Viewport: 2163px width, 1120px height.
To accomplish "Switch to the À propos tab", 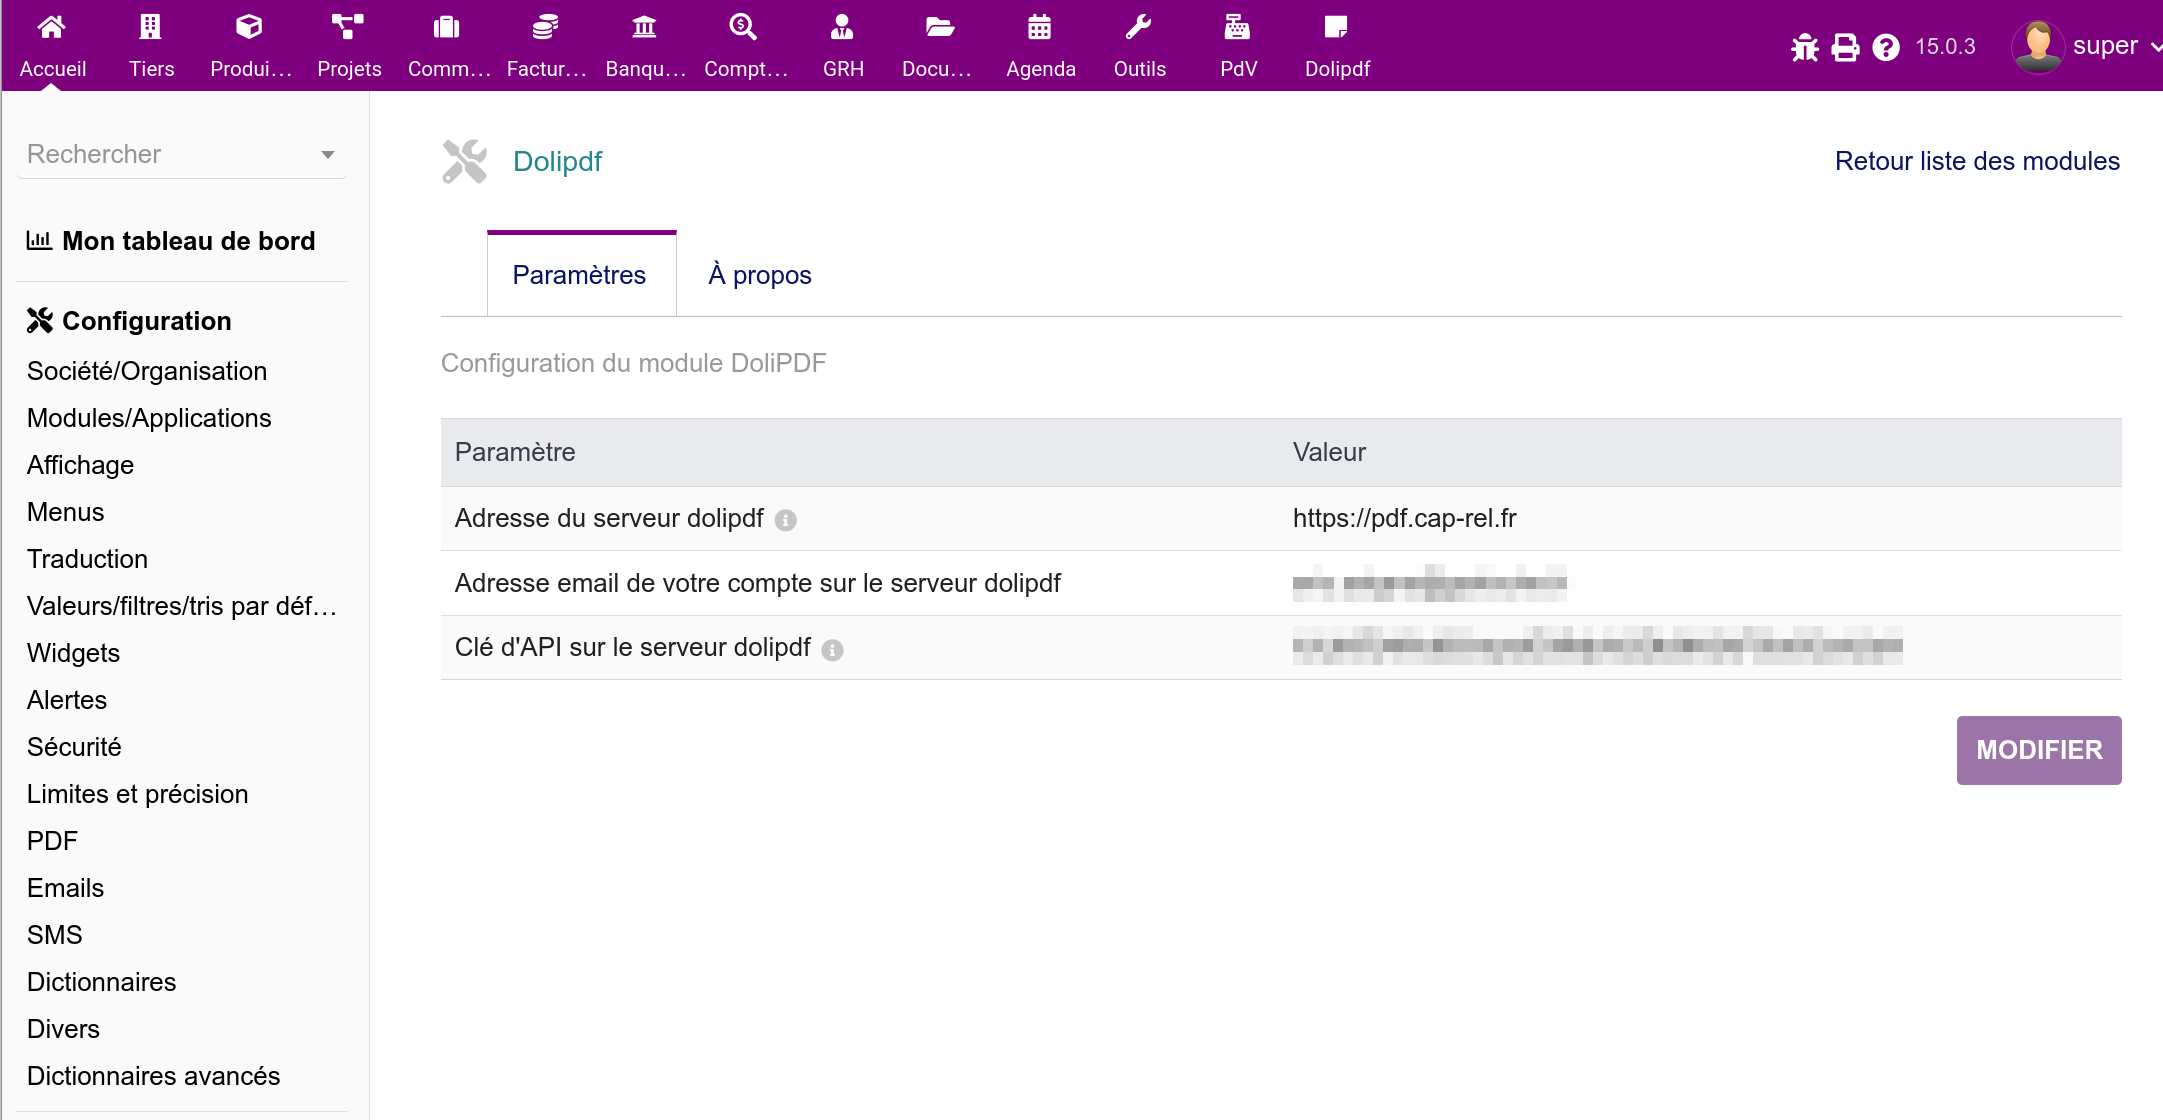I will tap(759, 275).
